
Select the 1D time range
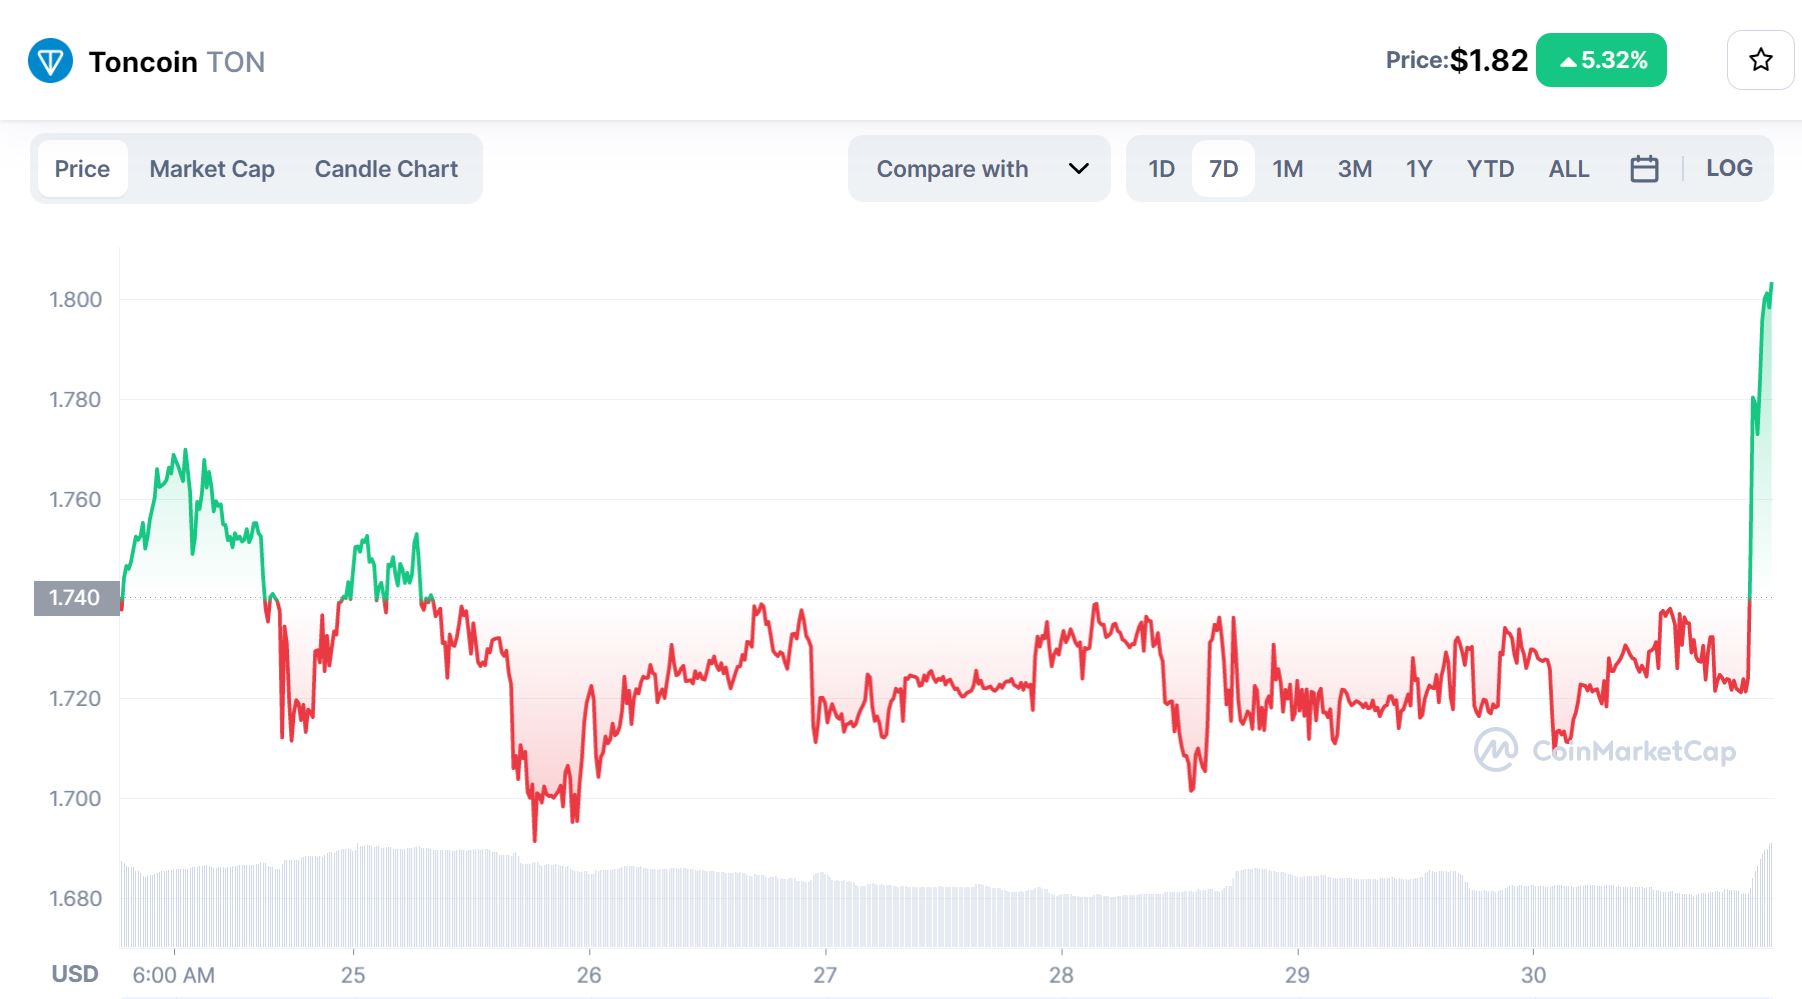(x=1161, y=169)
